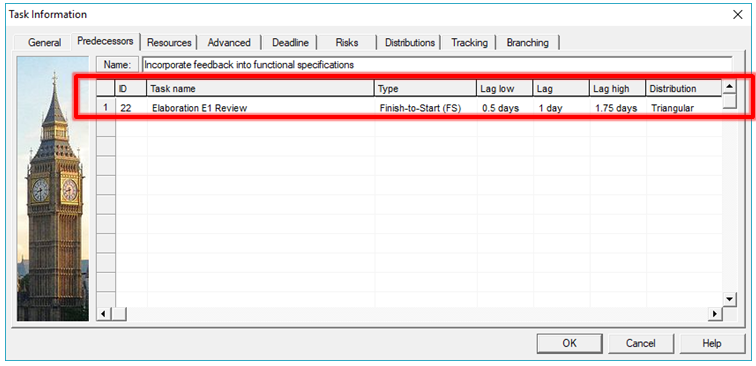This screenshot has height=366, width=756.
Task: Click the Type column header
Action: 425,89
